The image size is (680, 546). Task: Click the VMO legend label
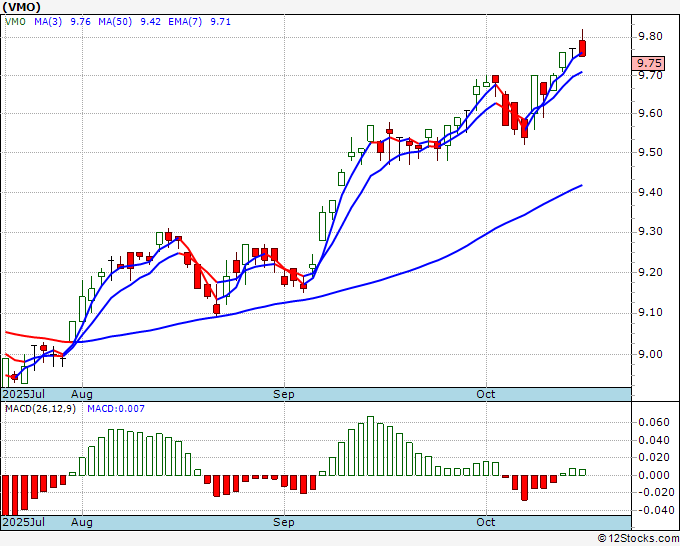click(x=15, y=22)
